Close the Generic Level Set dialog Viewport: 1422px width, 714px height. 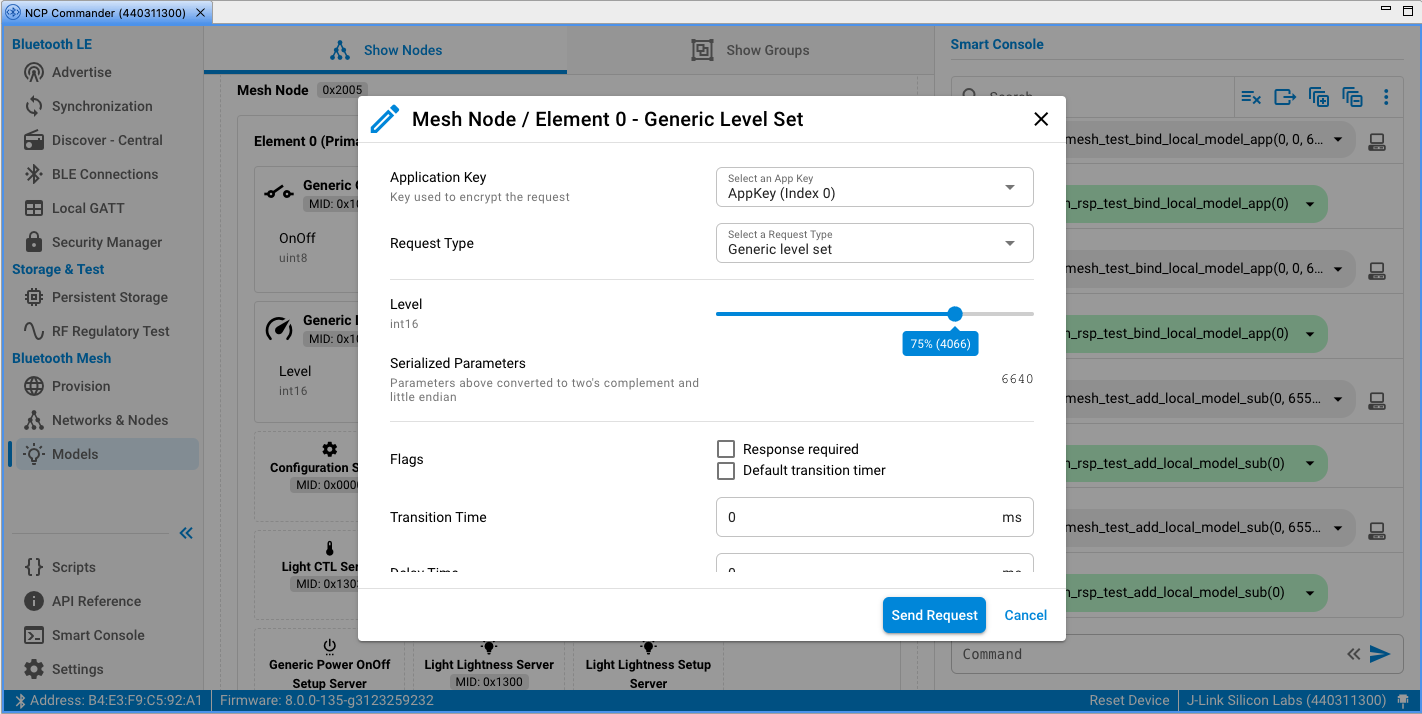click(1041, 119)
